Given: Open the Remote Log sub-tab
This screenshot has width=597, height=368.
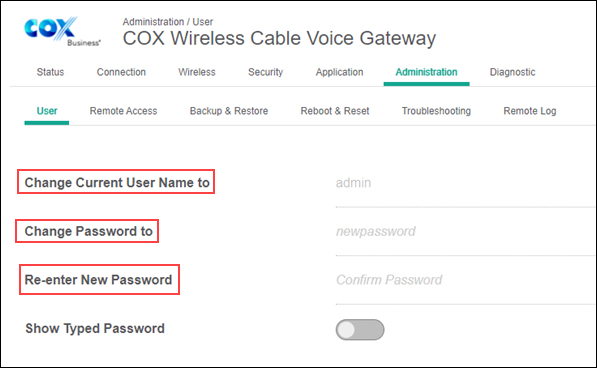Looking at the screenshot, I should [530, 111].
